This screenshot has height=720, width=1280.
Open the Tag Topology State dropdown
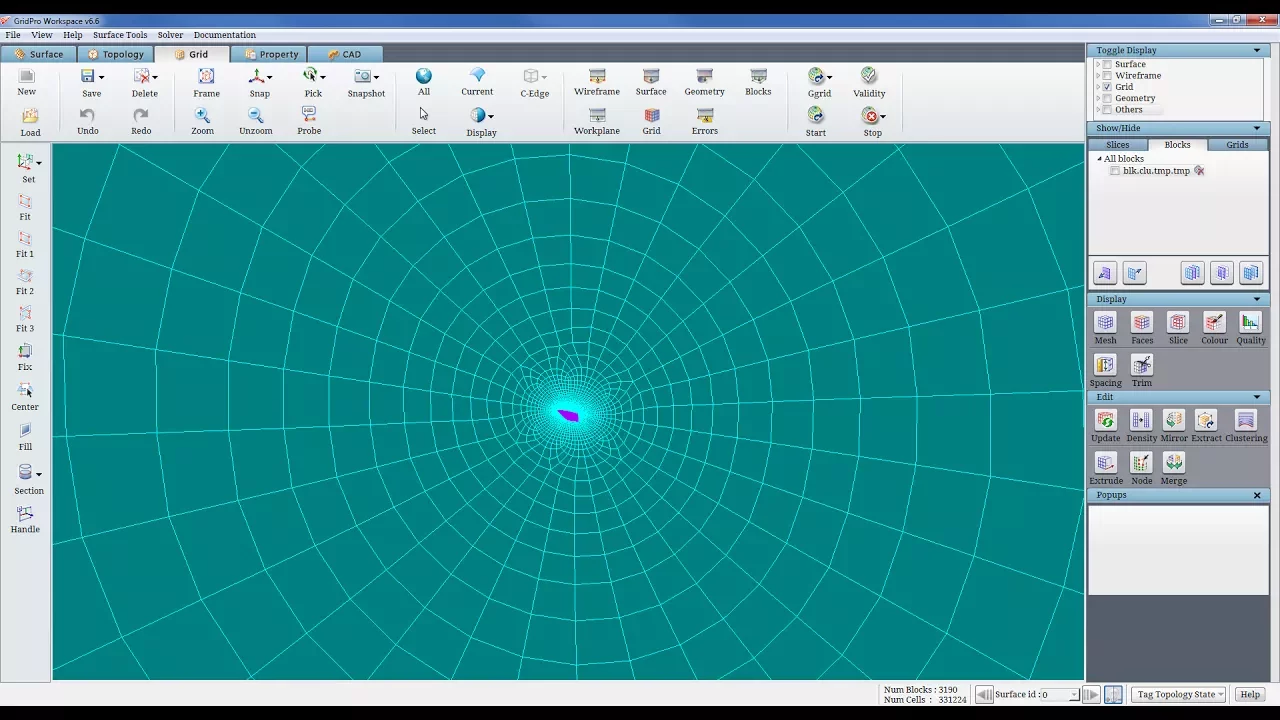click(x=1179, y=694)
